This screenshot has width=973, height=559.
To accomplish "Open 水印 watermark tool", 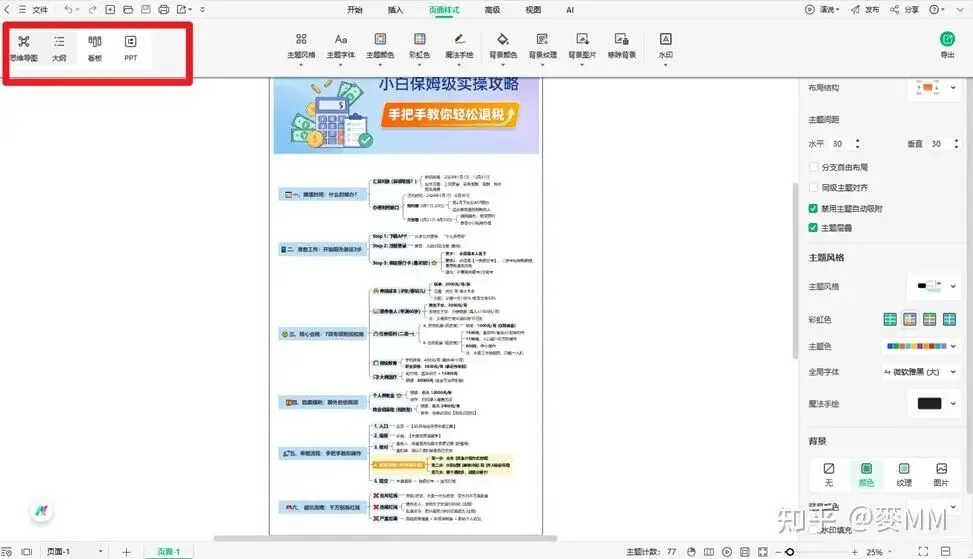I will [665, 47].
